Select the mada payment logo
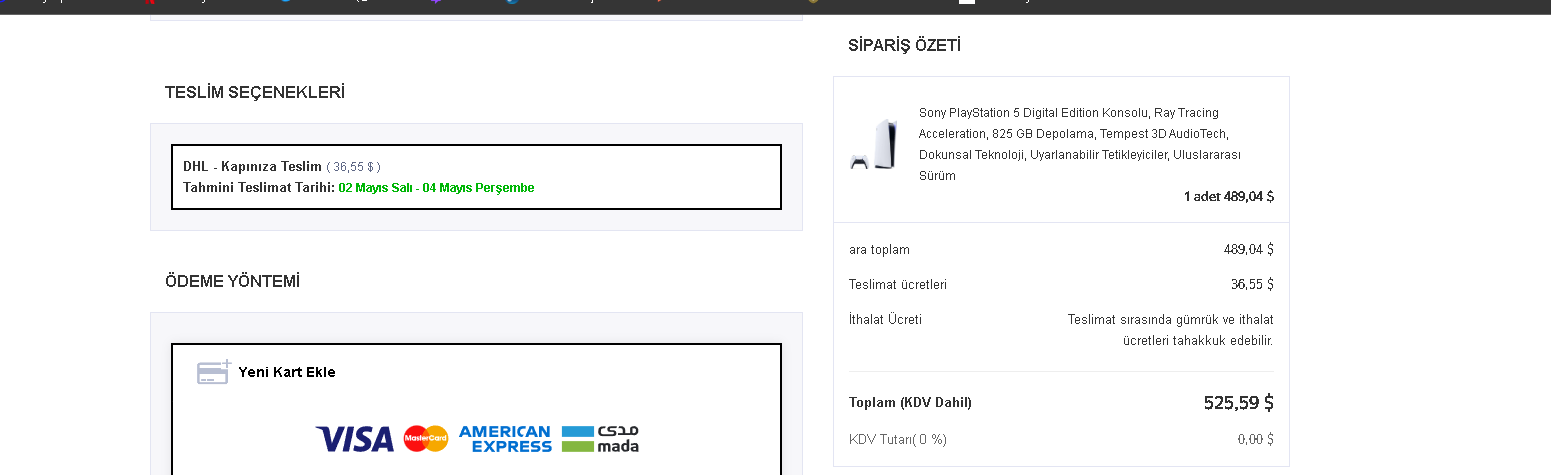The image size is (1551, 475). pos(600,439)
